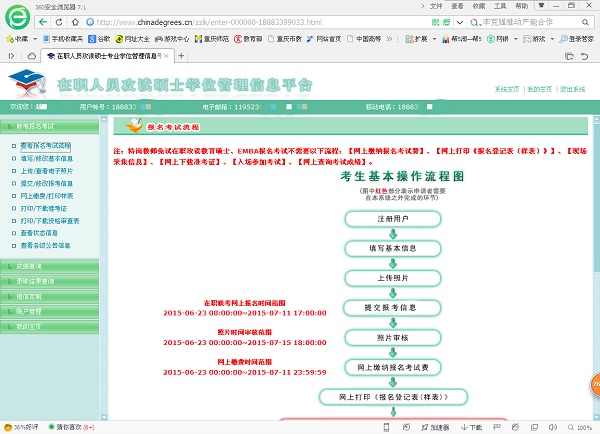
Task: Click the green 360 browser logo
Action: [17, 17]
